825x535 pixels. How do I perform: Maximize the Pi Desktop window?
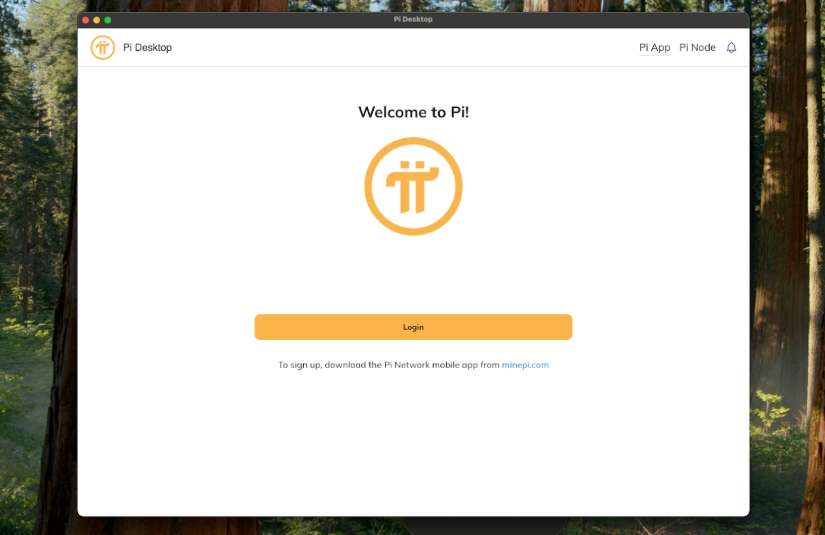point(108,20)
